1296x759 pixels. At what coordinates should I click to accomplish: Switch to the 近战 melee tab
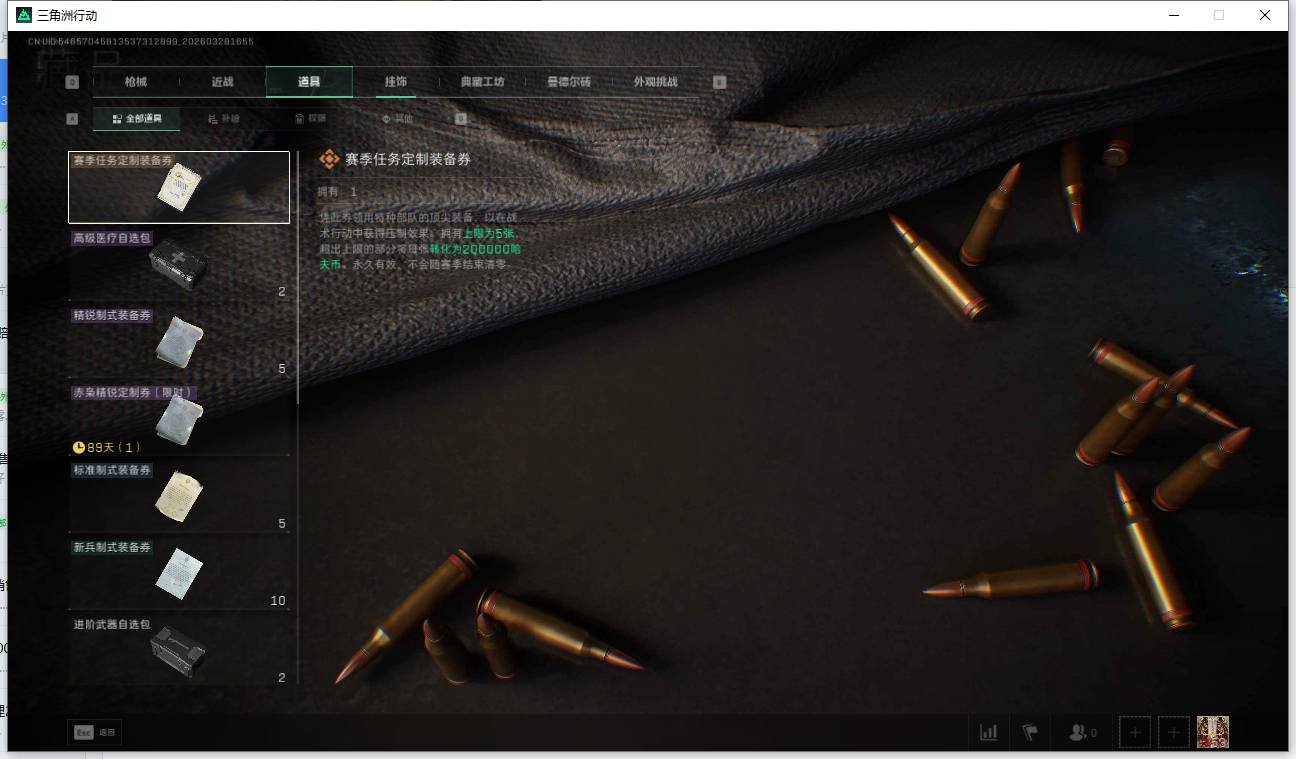click(x=222, y=82)
